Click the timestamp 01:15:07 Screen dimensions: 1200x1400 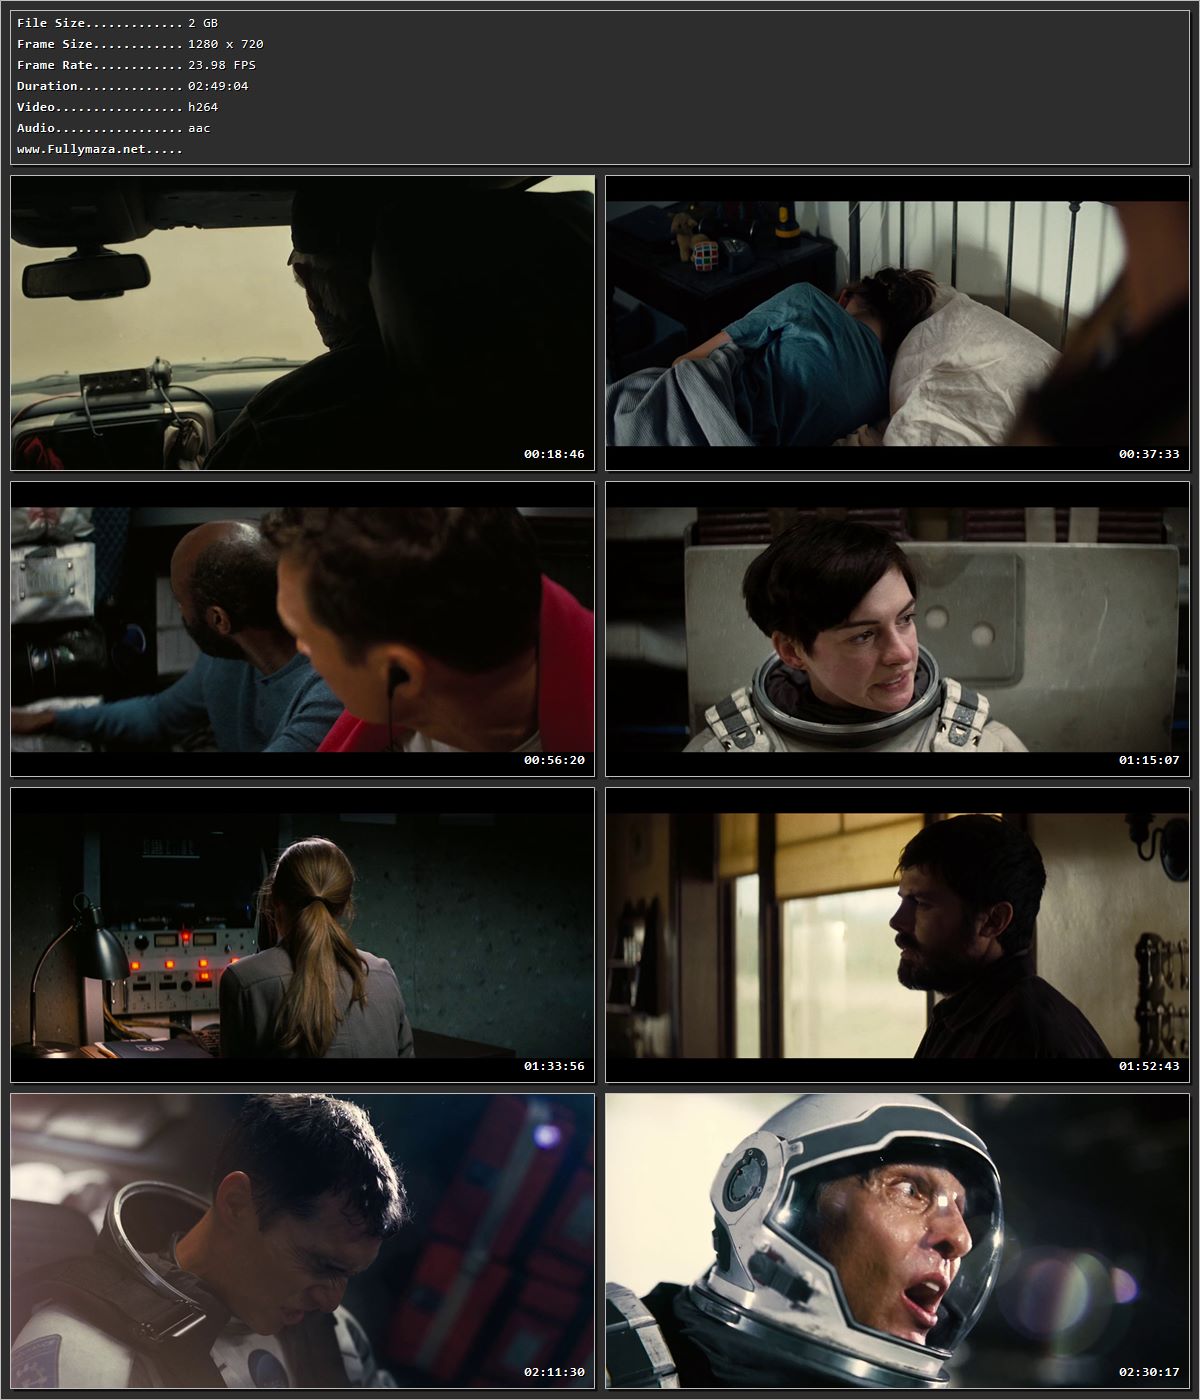[x=1149, y=760]
